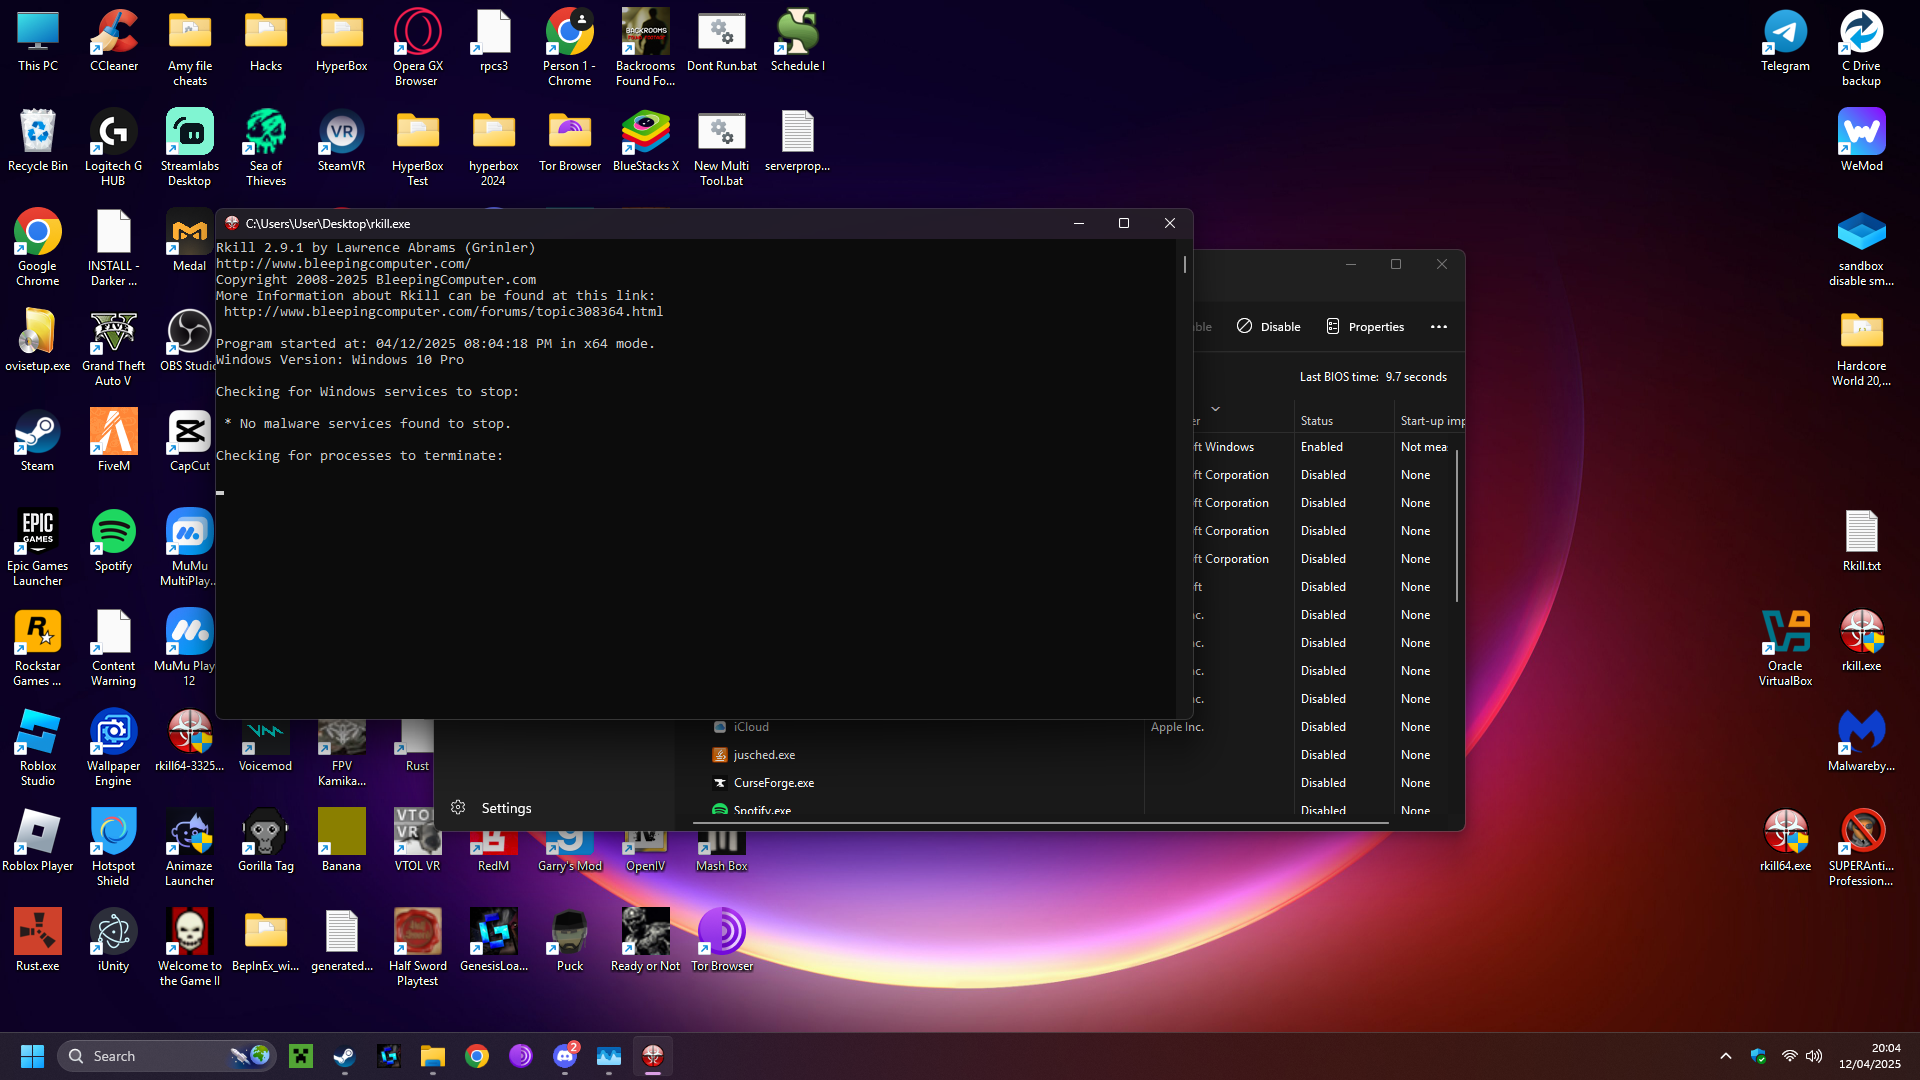The width and height of the screenshot is (1920, 1080).
Task: Select the Medal desktop shortcut
Action: click(x=189, y=241)
